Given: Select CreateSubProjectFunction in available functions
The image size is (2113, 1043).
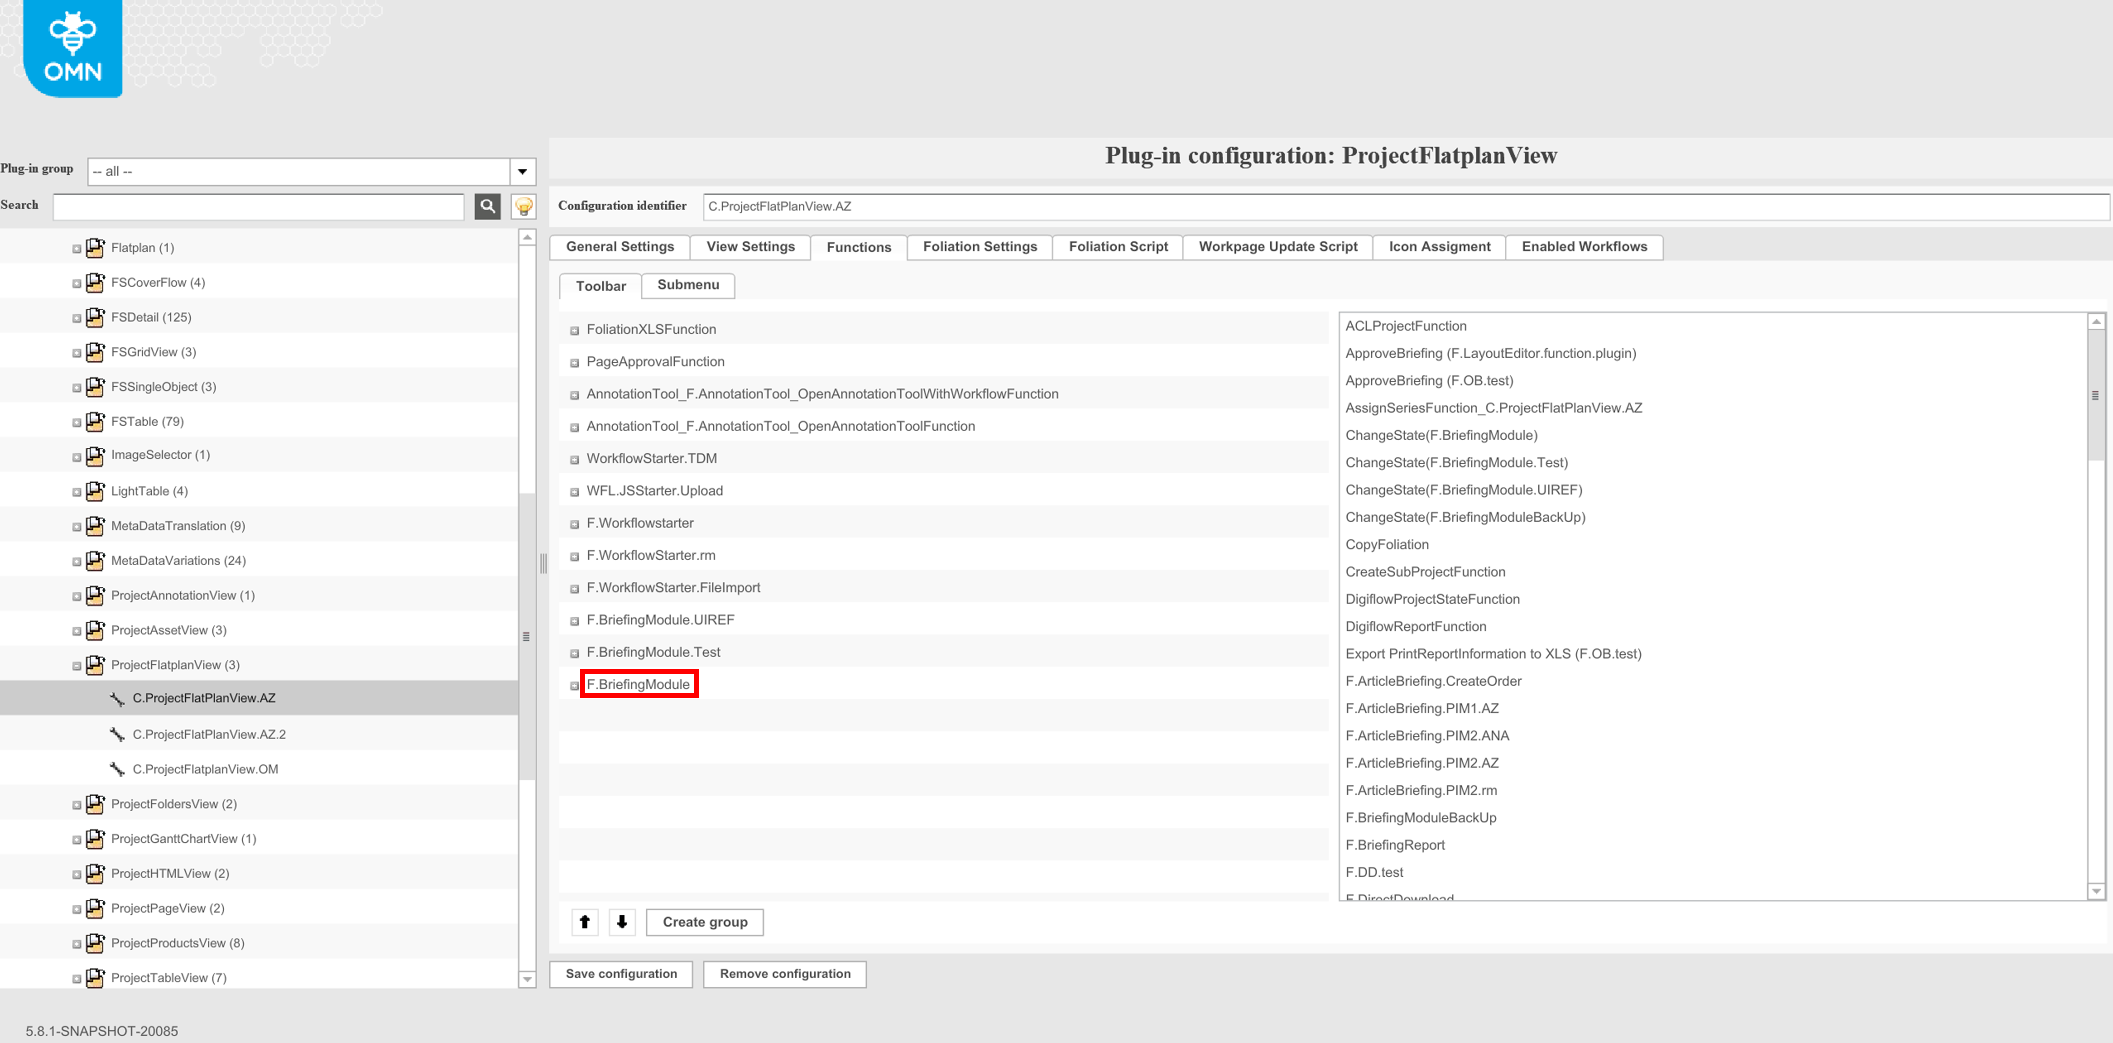Looking at the screenshot, I should 1424,572.
